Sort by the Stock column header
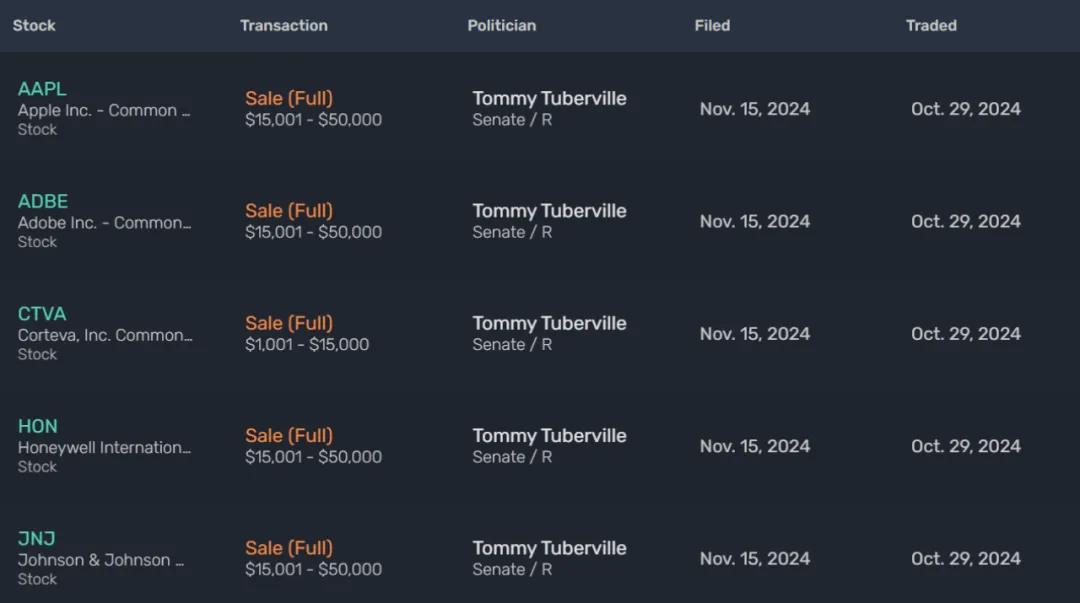This screenshot has width=1080, height=603. point(34,26)
